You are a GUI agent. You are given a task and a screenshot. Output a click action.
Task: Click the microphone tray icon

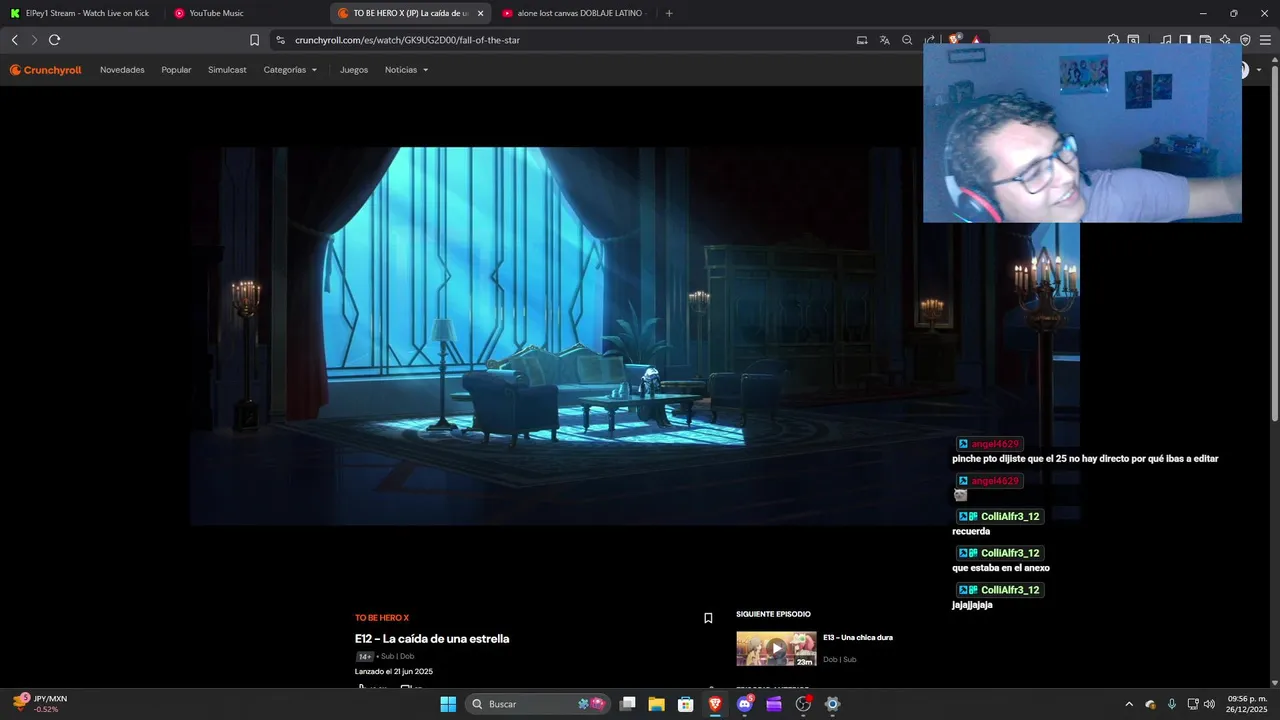[1171, 704]
